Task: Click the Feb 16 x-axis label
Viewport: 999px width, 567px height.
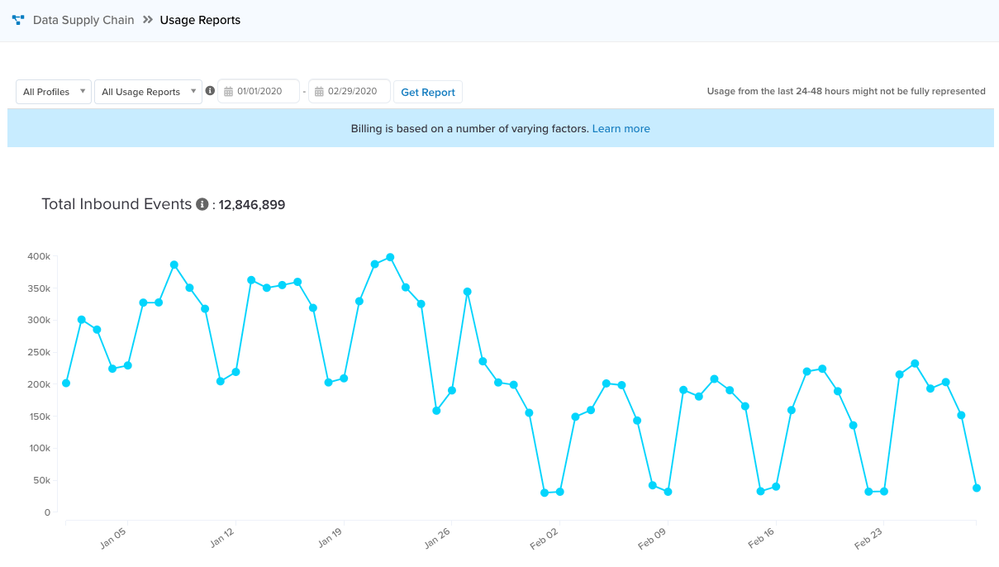Action: (x=761, y=538)
